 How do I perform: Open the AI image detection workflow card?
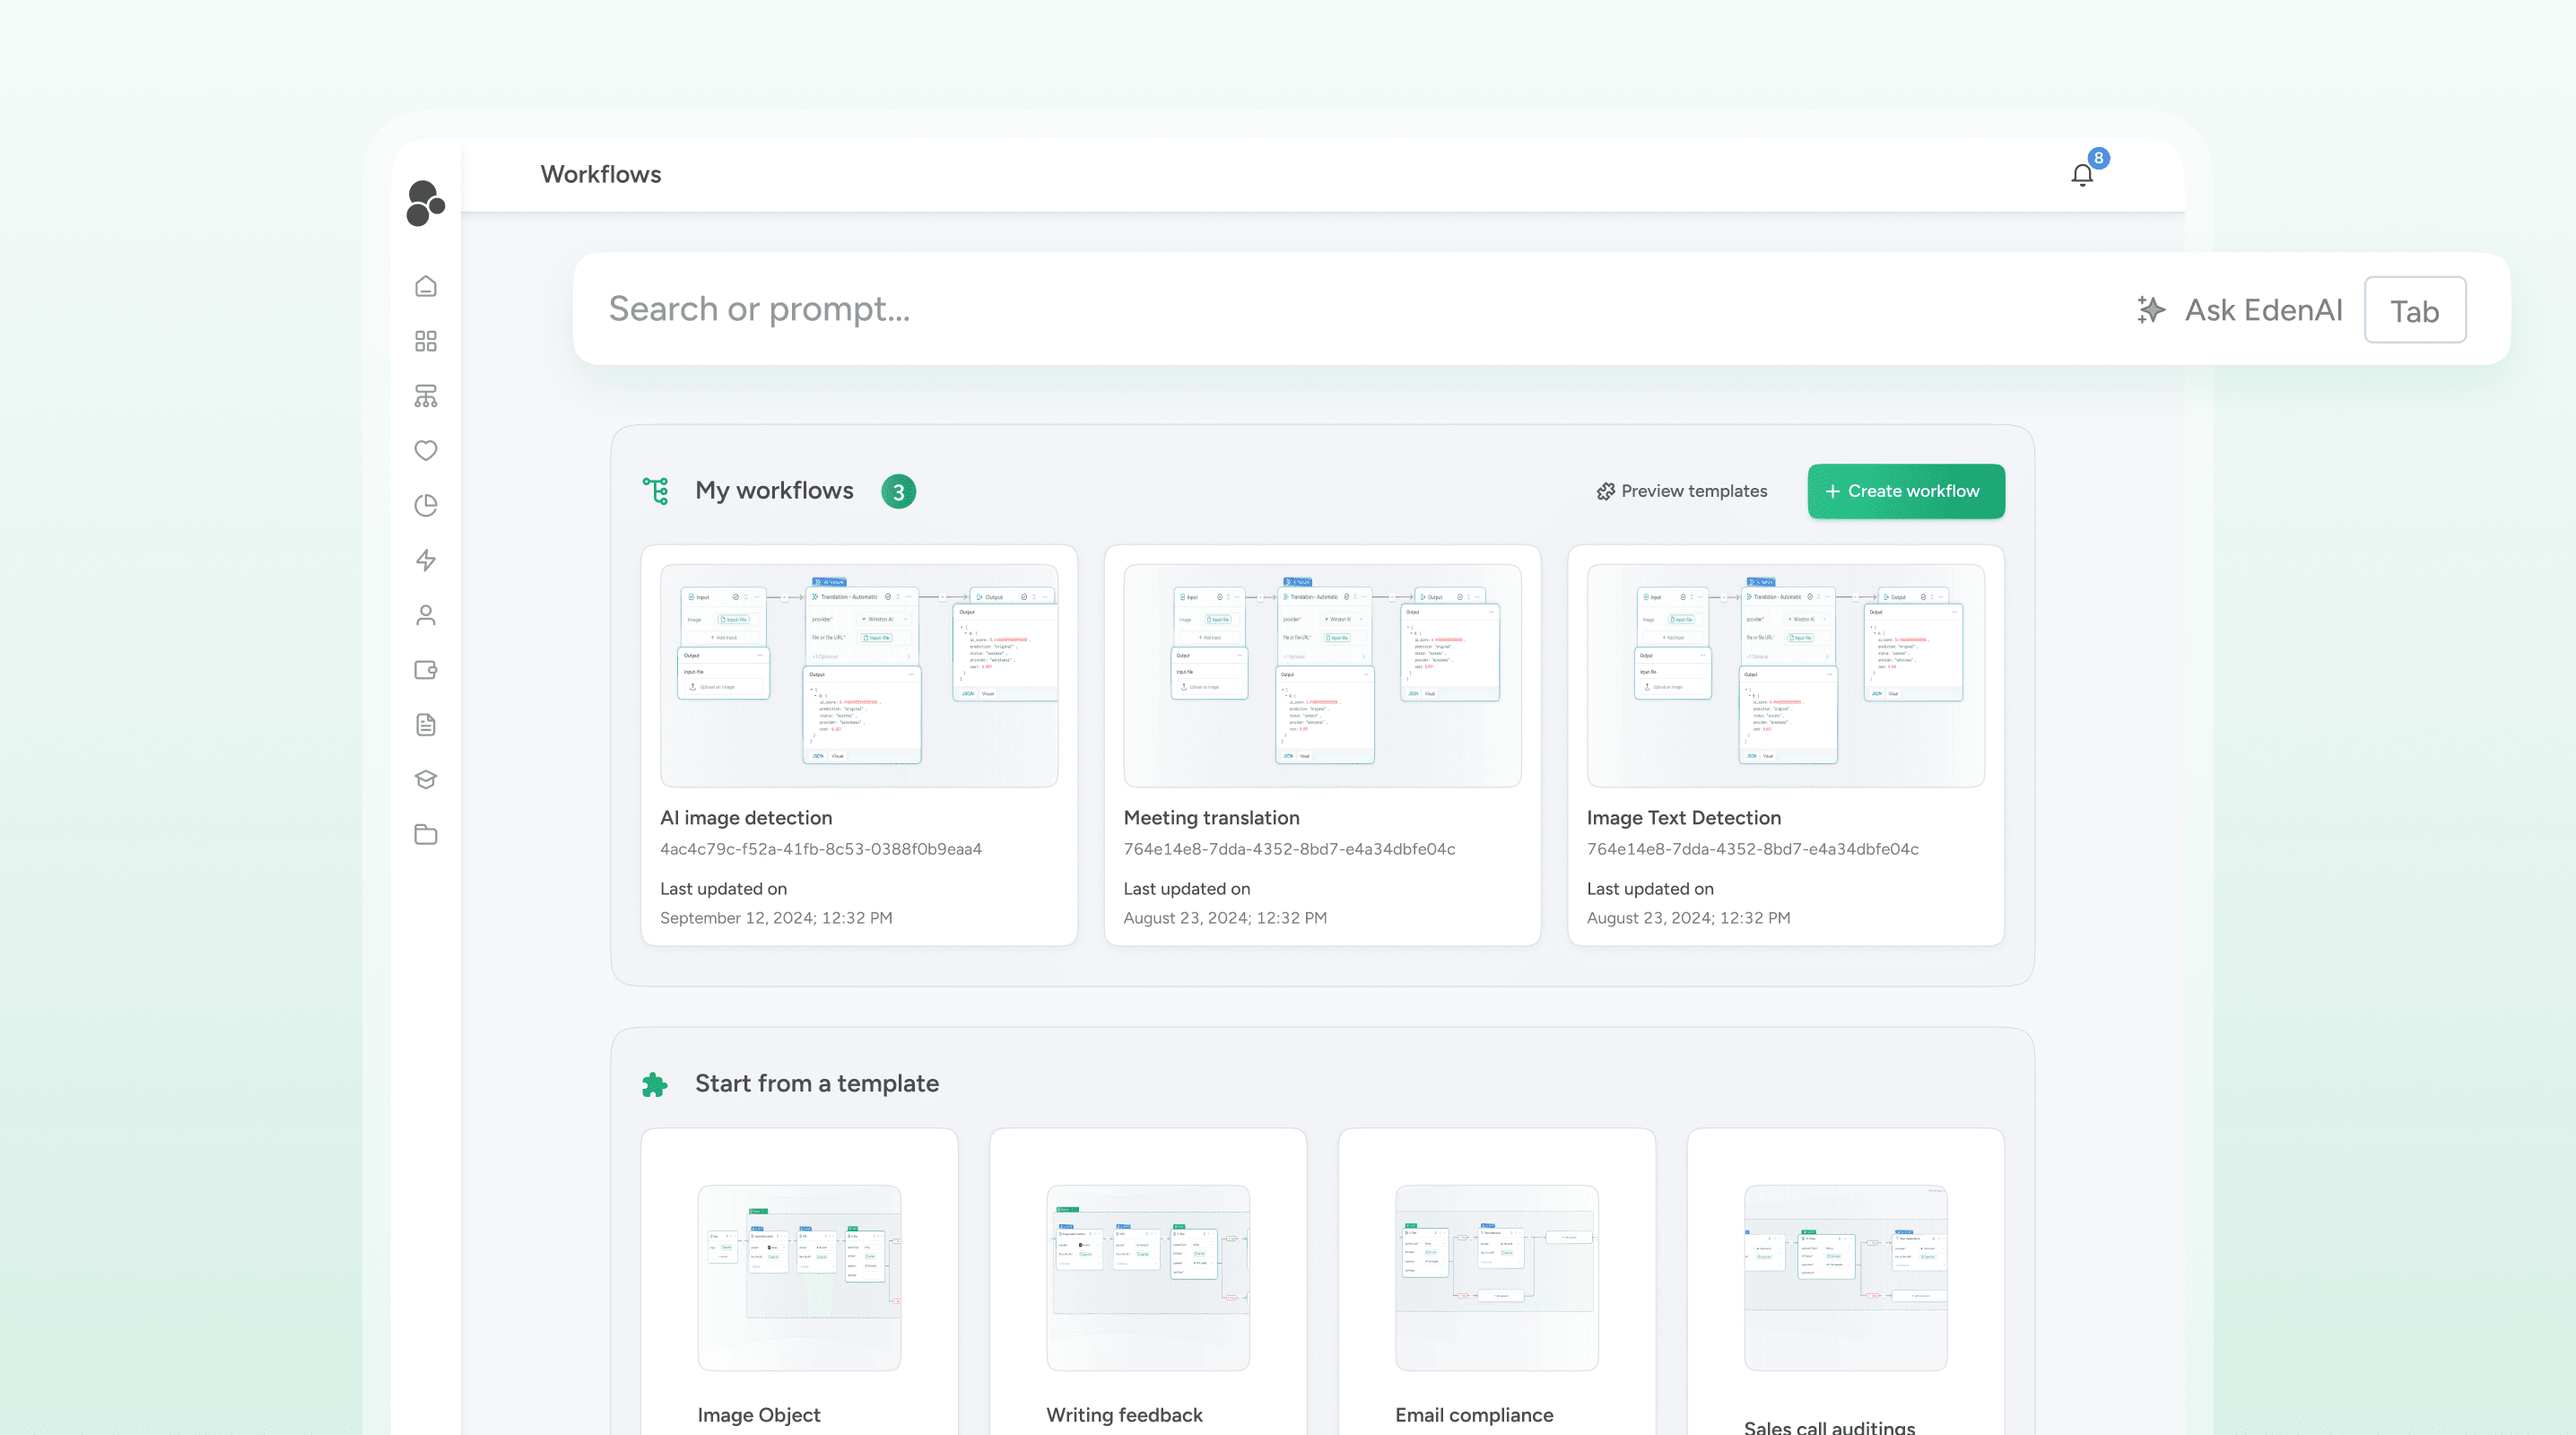[x=858, y=744]
